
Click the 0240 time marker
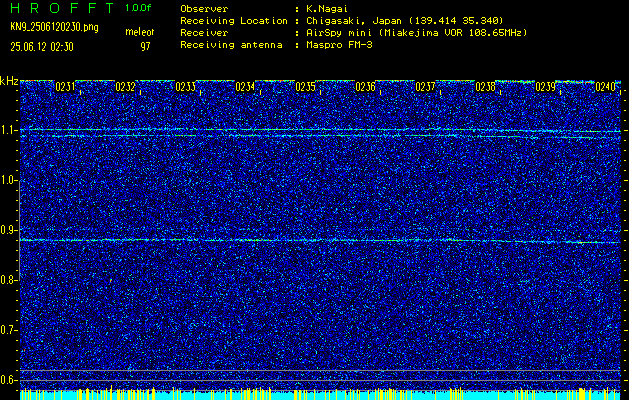tap(605, 87)
